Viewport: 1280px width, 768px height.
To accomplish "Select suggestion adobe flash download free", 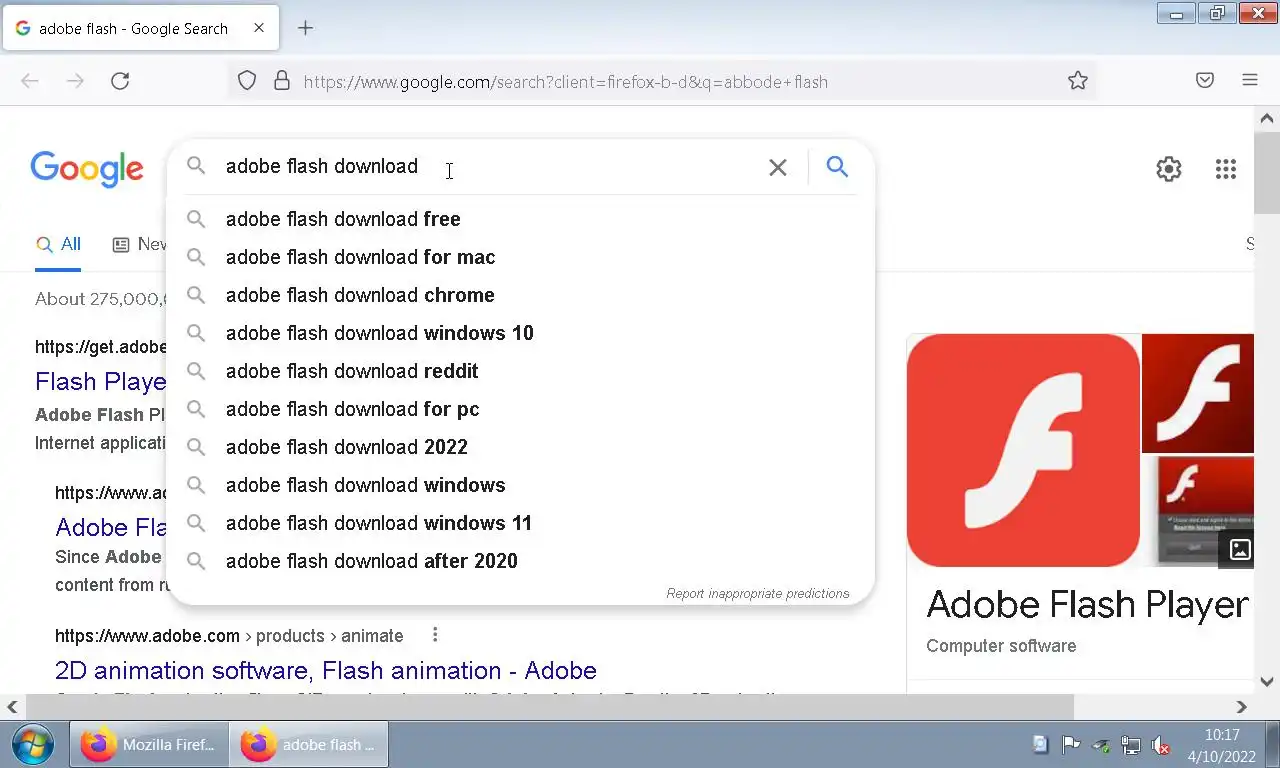I will pyautogui.click(x=520, y=219).
